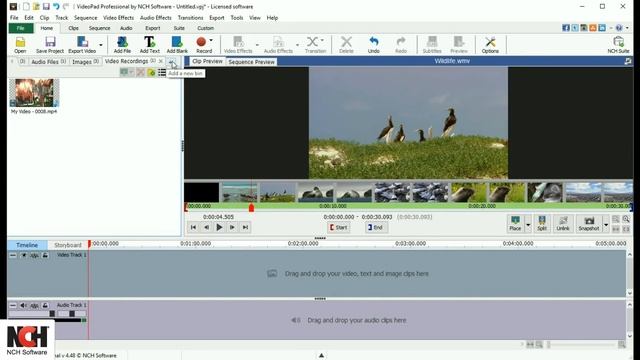Open the Record dropdown arrow
This screenshot has height=360, width=640.
pyautogui.click(x=211, y=40)
